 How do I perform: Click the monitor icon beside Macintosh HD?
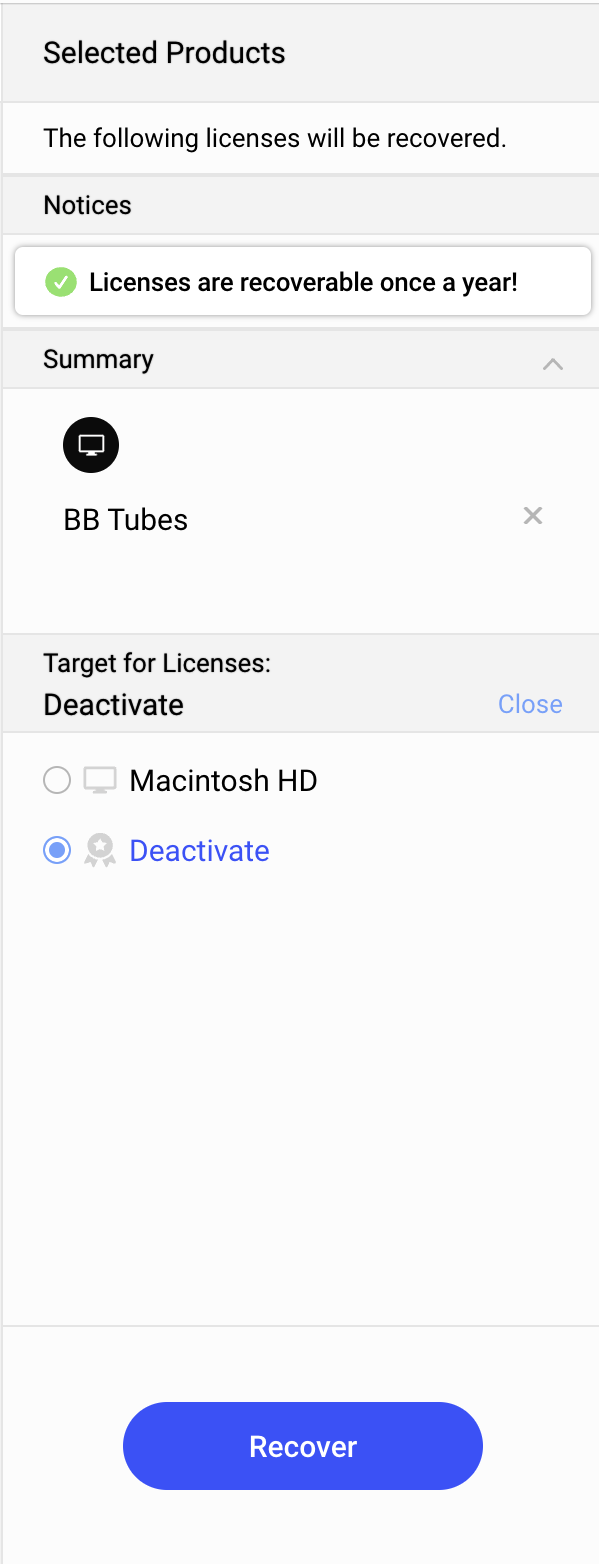100,780
